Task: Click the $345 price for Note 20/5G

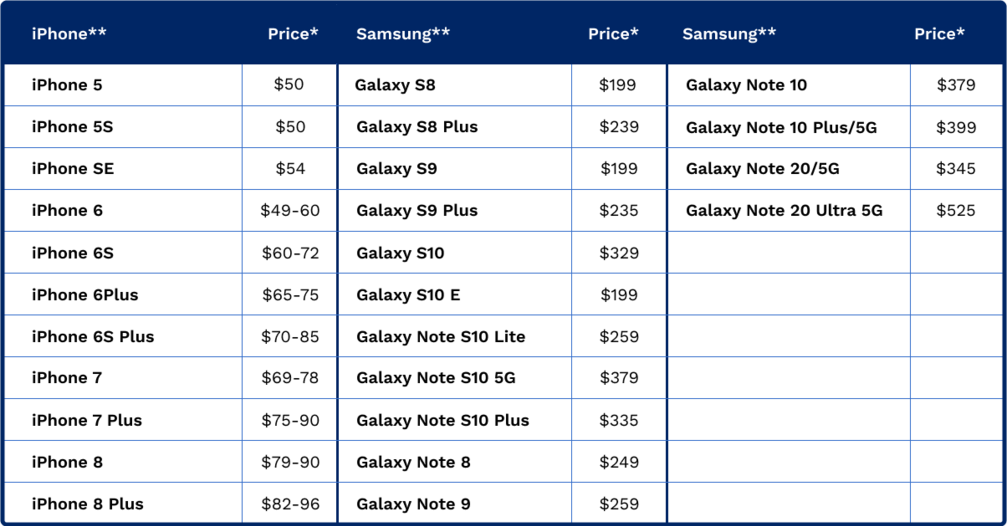Action: [956, 169]
